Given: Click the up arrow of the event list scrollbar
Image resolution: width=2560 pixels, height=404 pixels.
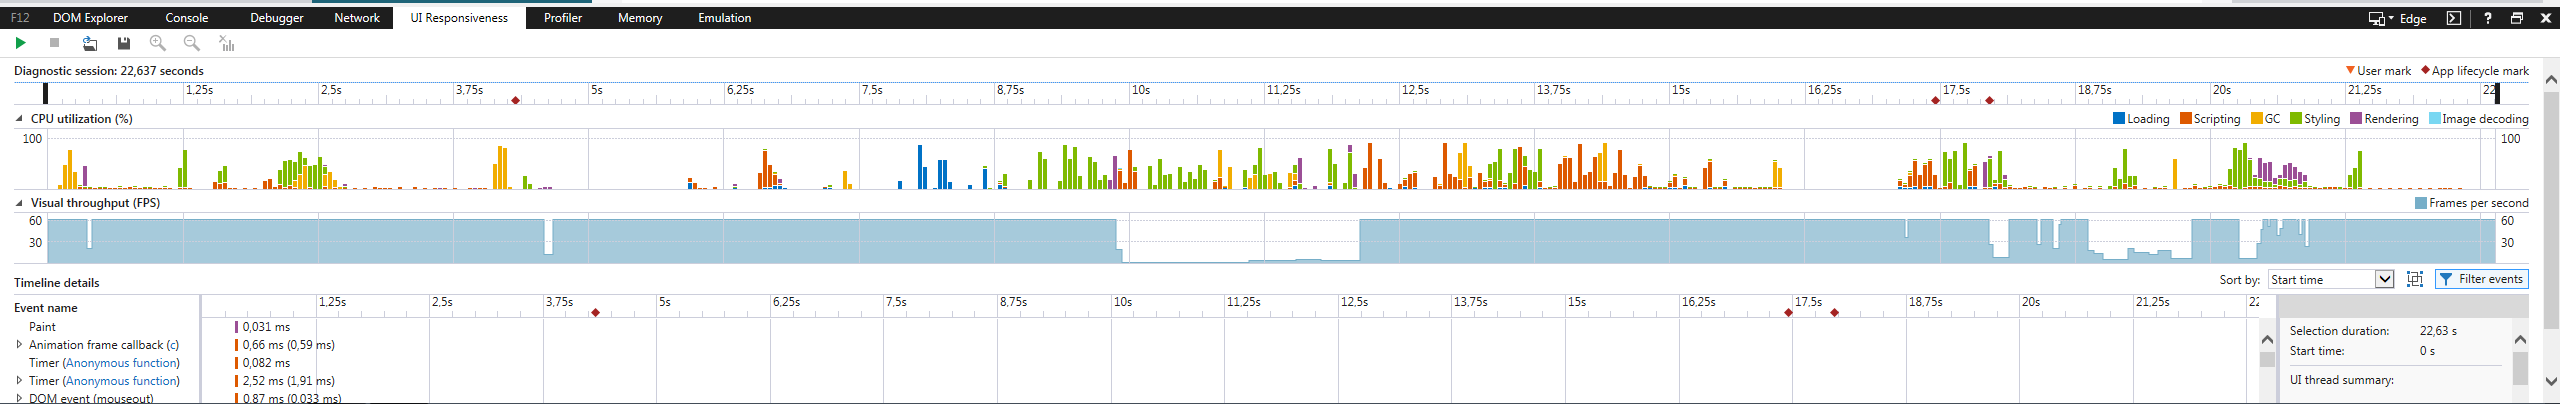Looking at the screenshot, I should coord(2267,340).
